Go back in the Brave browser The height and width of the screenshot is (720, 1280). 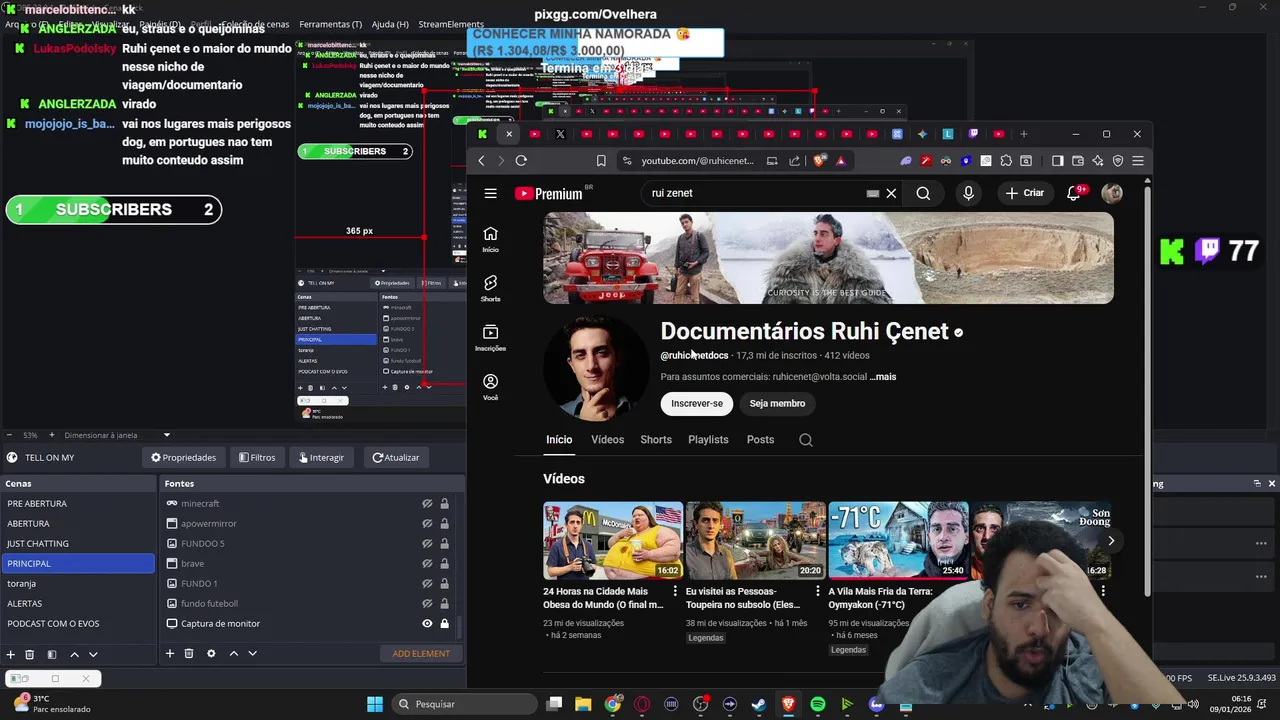pos(481,160)
